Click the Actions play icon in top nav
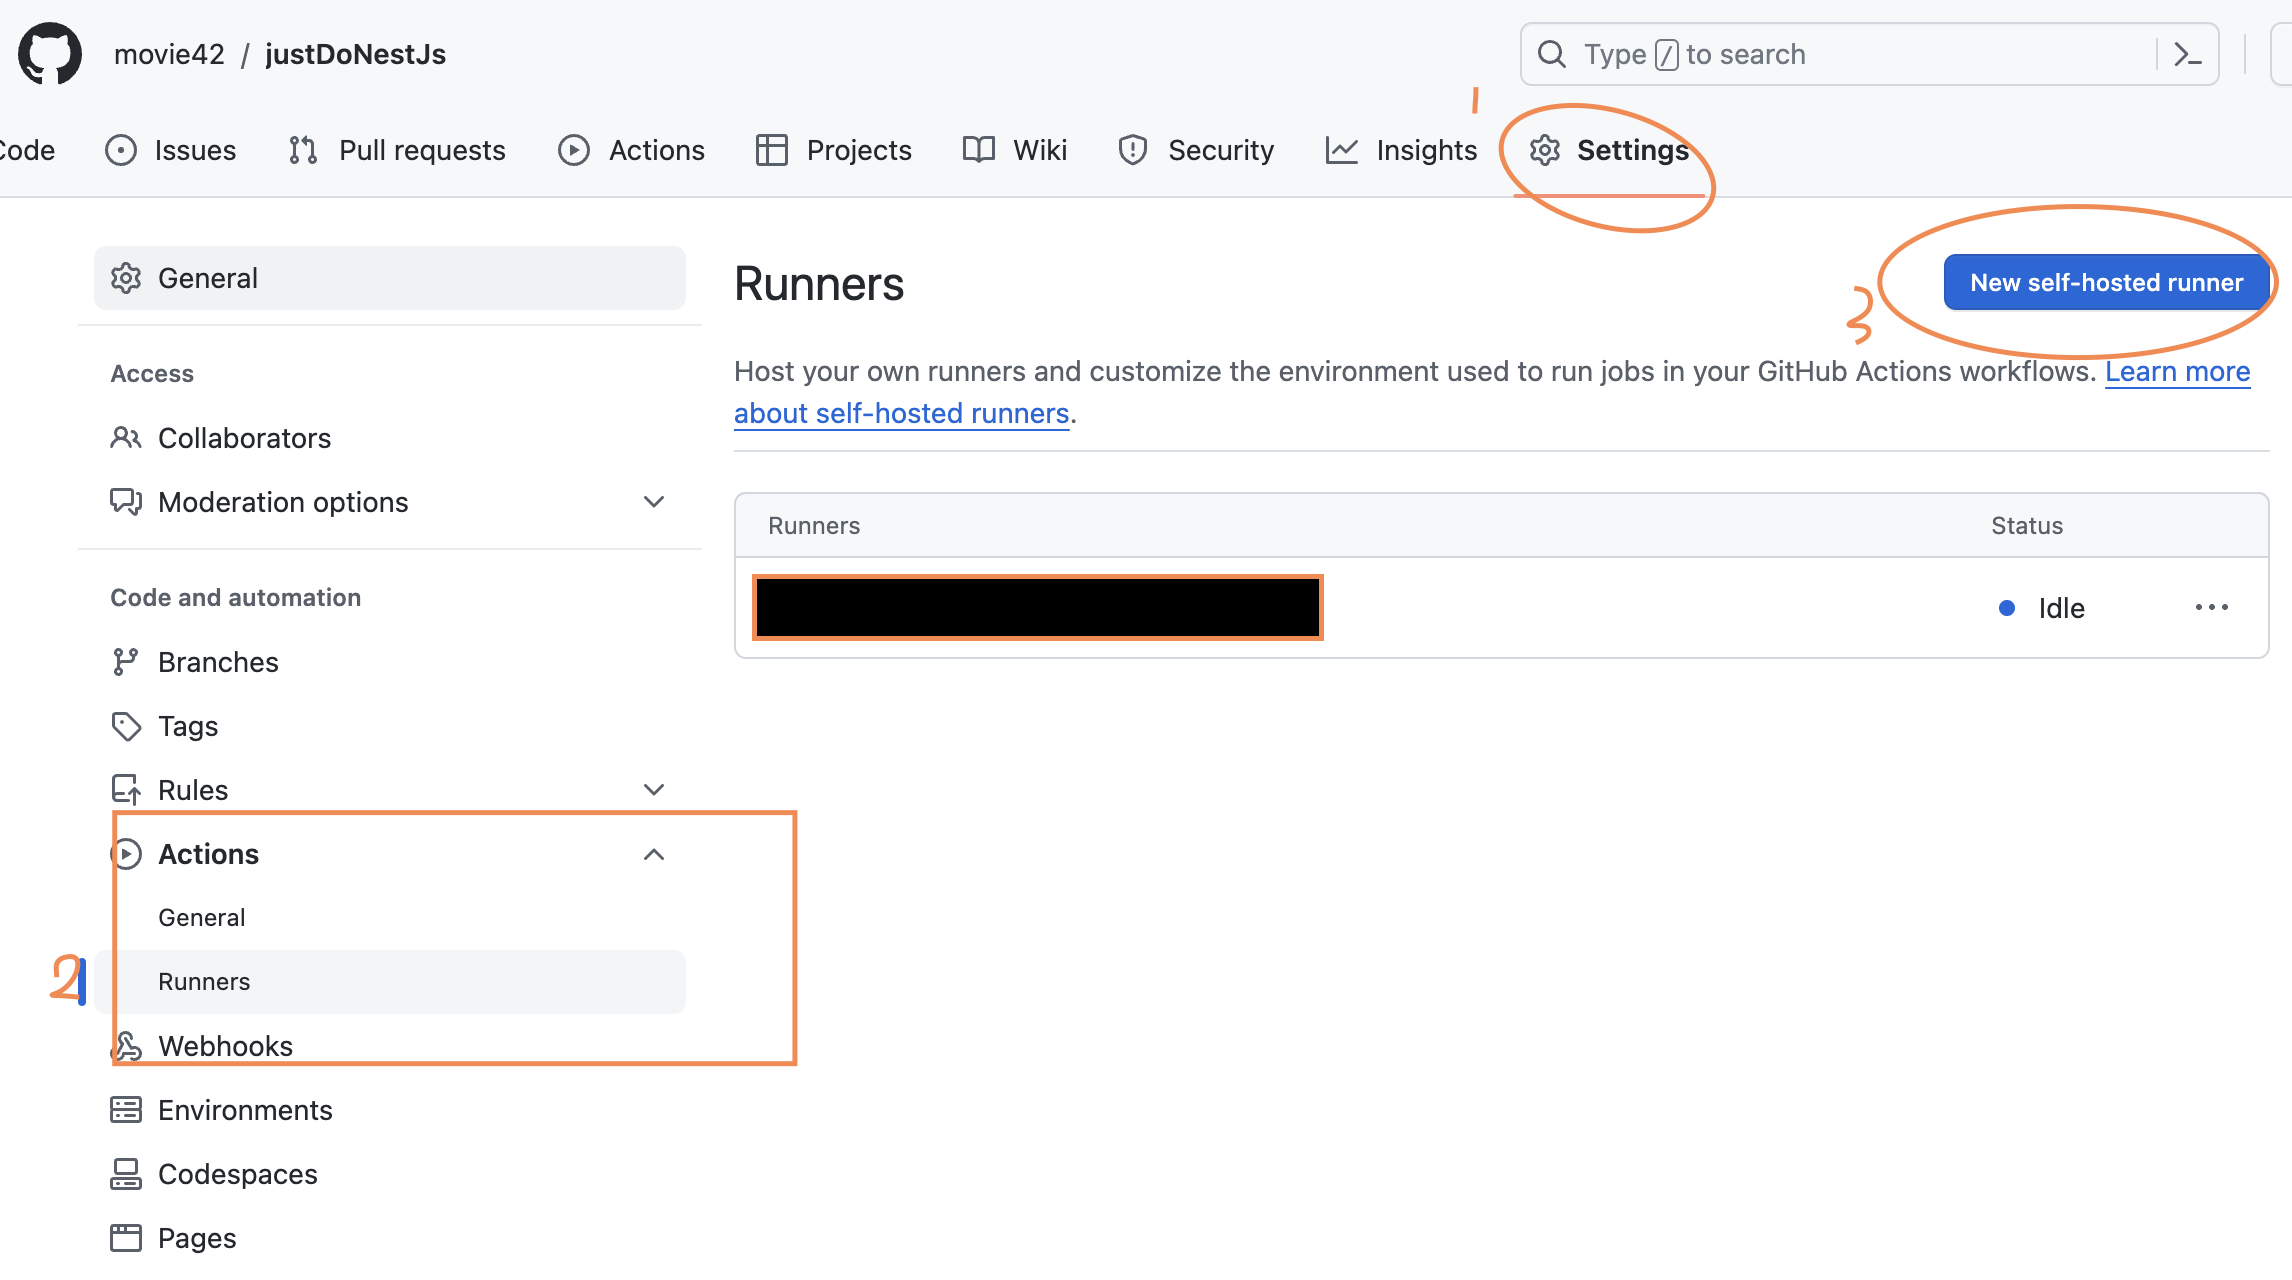Viewport: 2292px width, 1280px height. [x=574, y=150]
